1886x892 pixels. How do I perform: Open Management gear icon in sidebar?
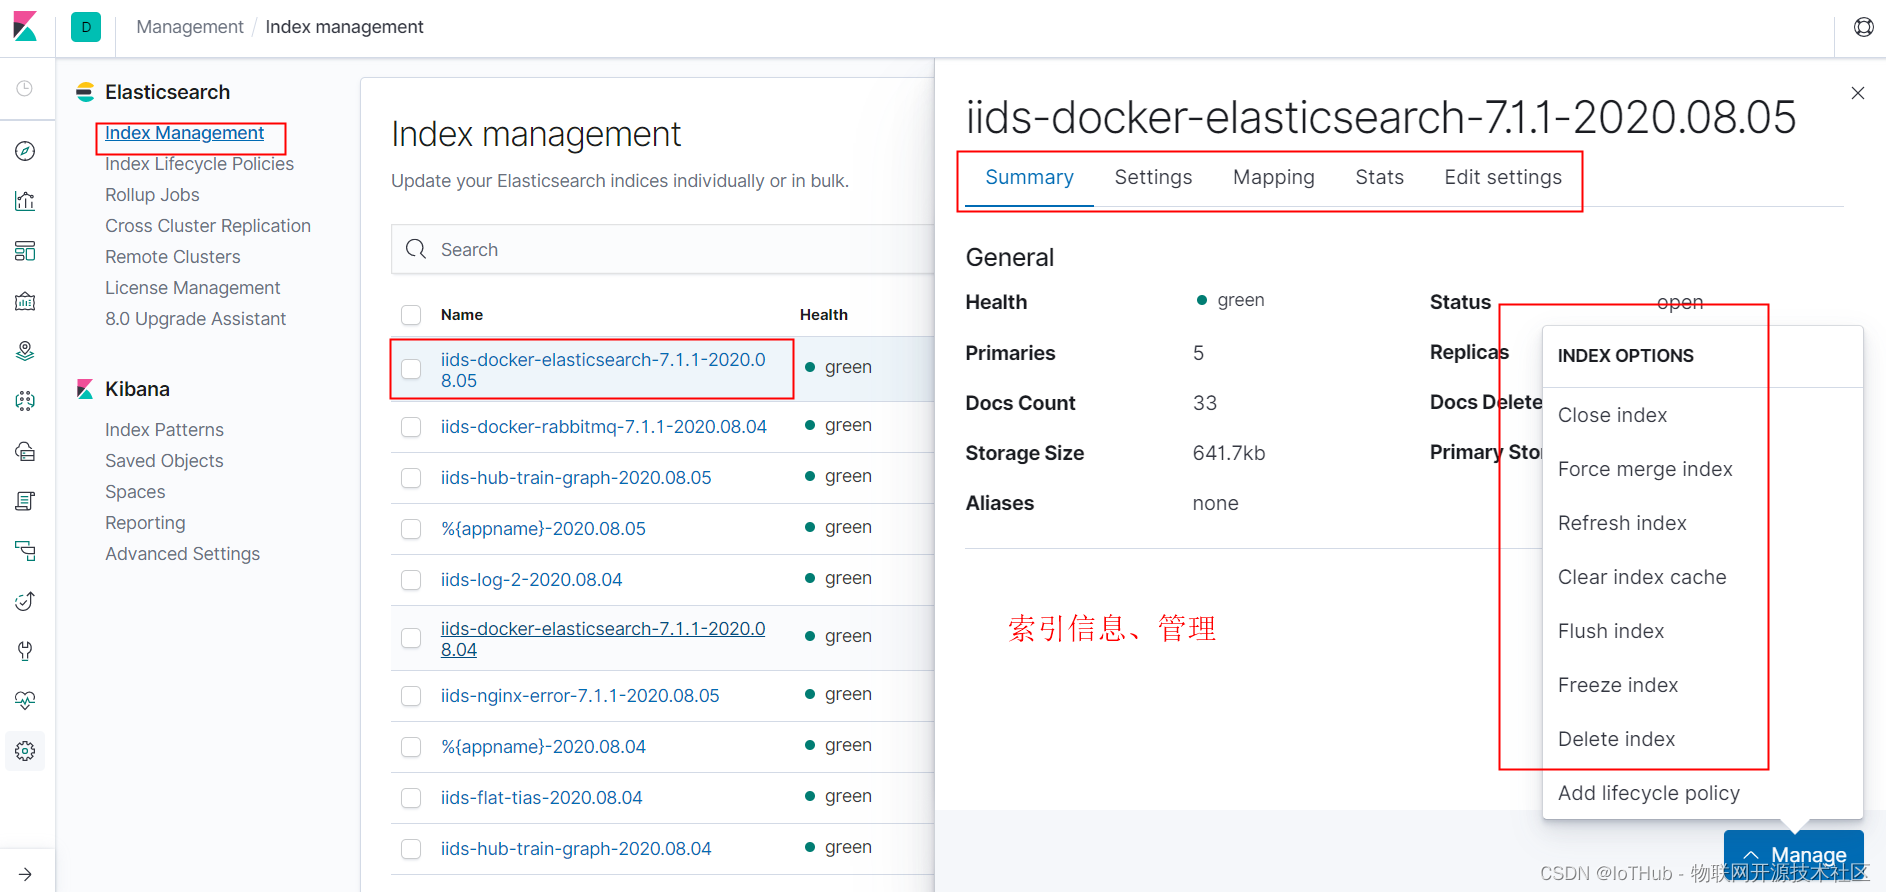coord(25,751)
